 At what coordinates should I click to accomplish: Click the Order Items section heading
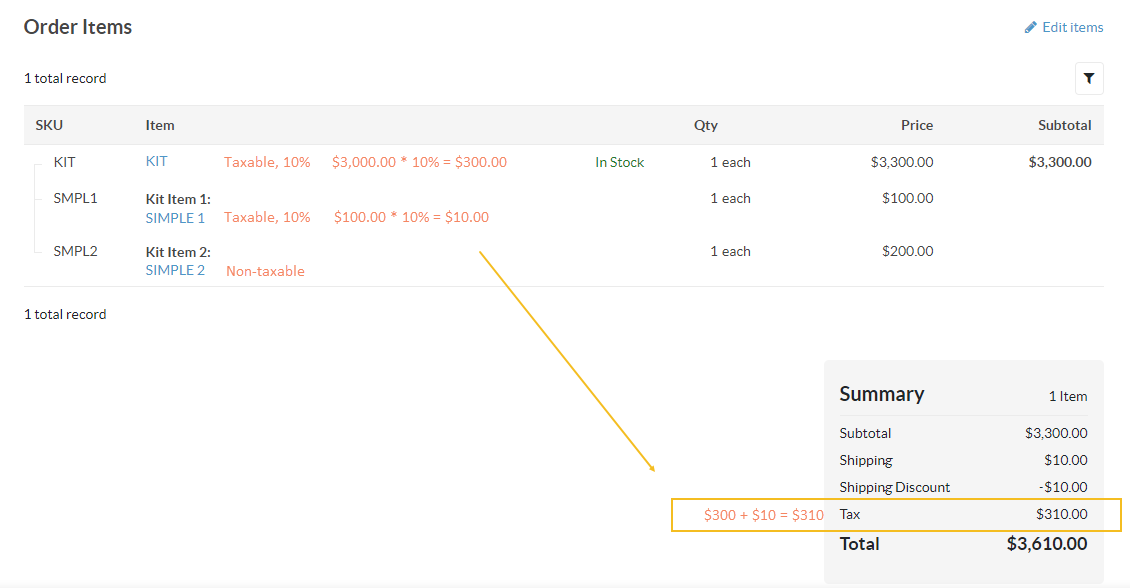(x=78, y=27)
